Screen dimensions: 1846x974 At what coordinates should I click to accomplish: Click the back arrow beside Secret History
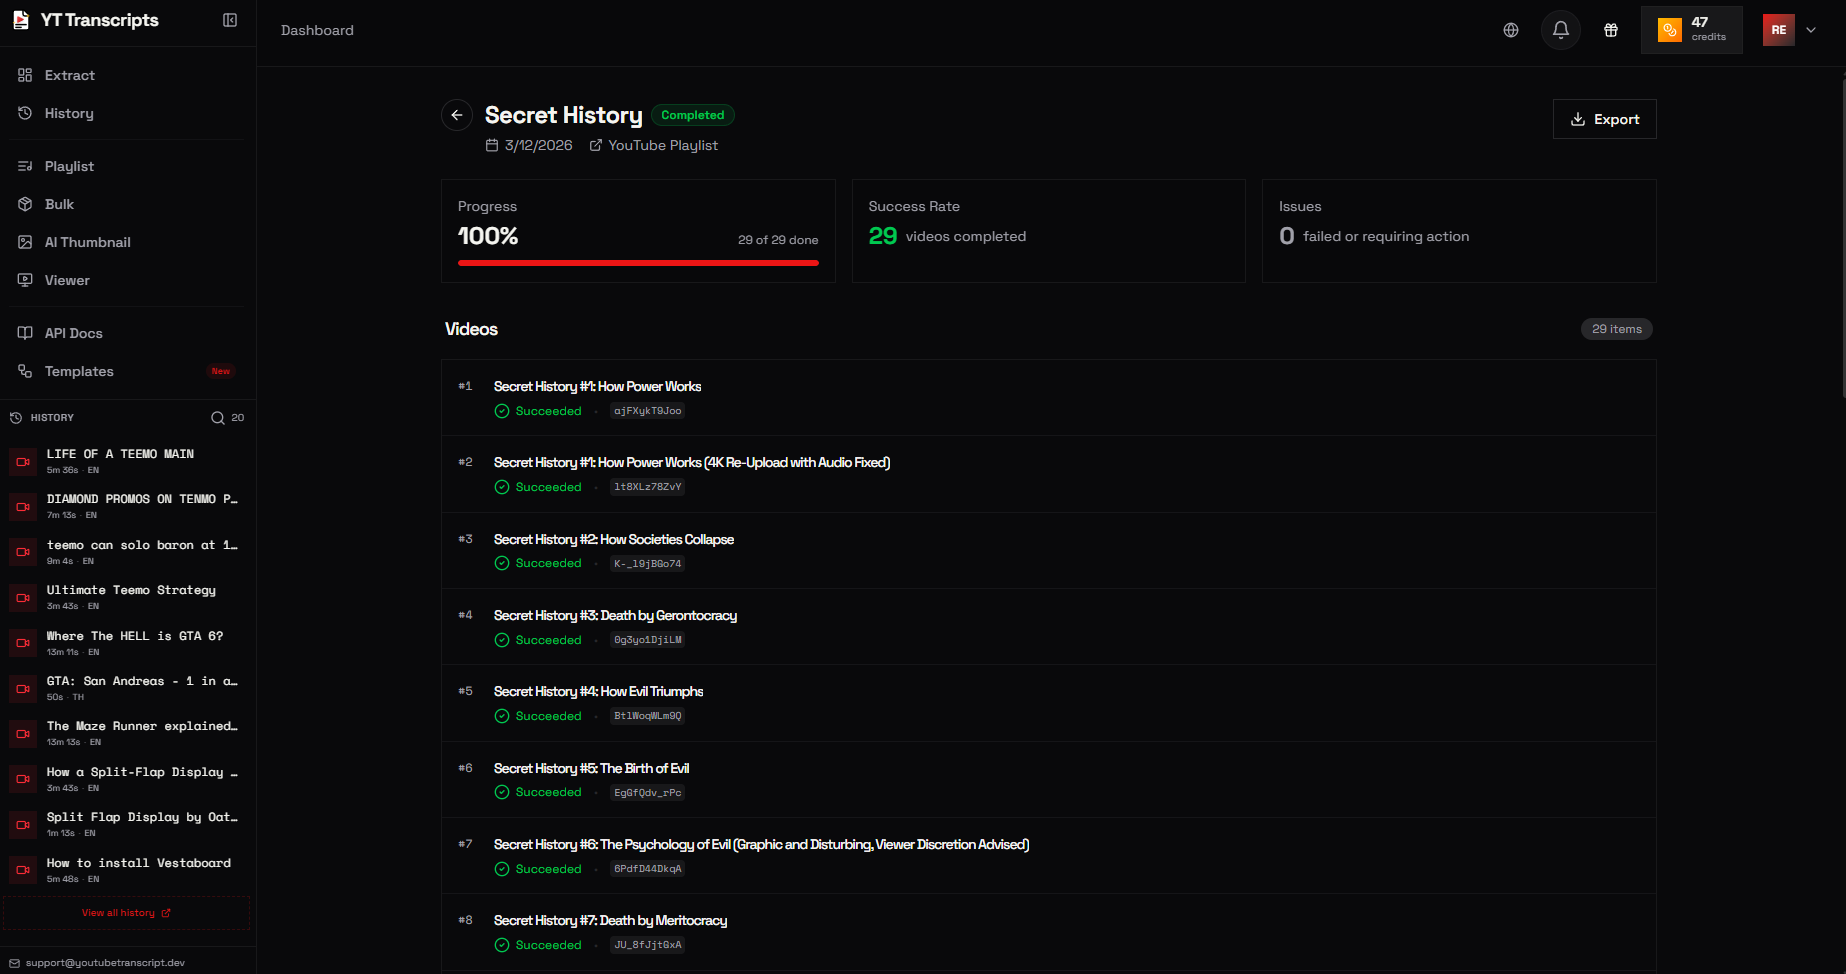click(457, 115)
